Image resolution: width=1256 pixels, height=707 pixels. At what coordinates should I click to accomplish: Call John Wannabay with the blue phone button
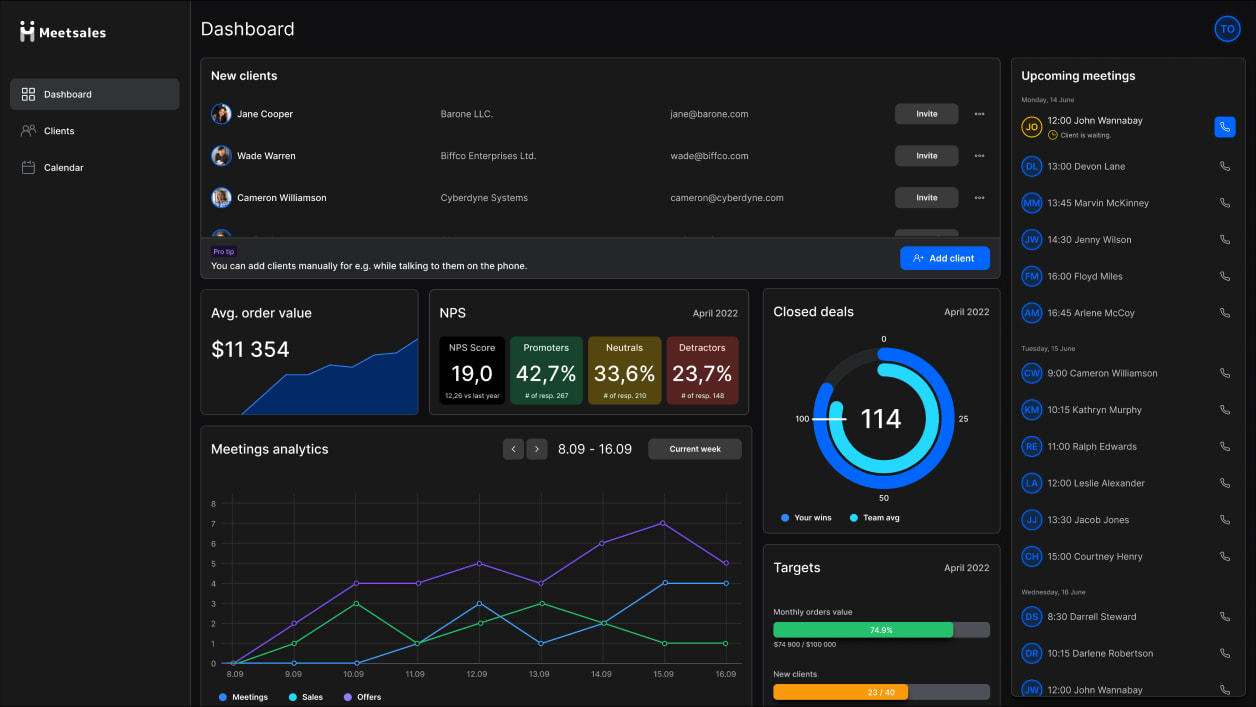[x=1224, y=127]
